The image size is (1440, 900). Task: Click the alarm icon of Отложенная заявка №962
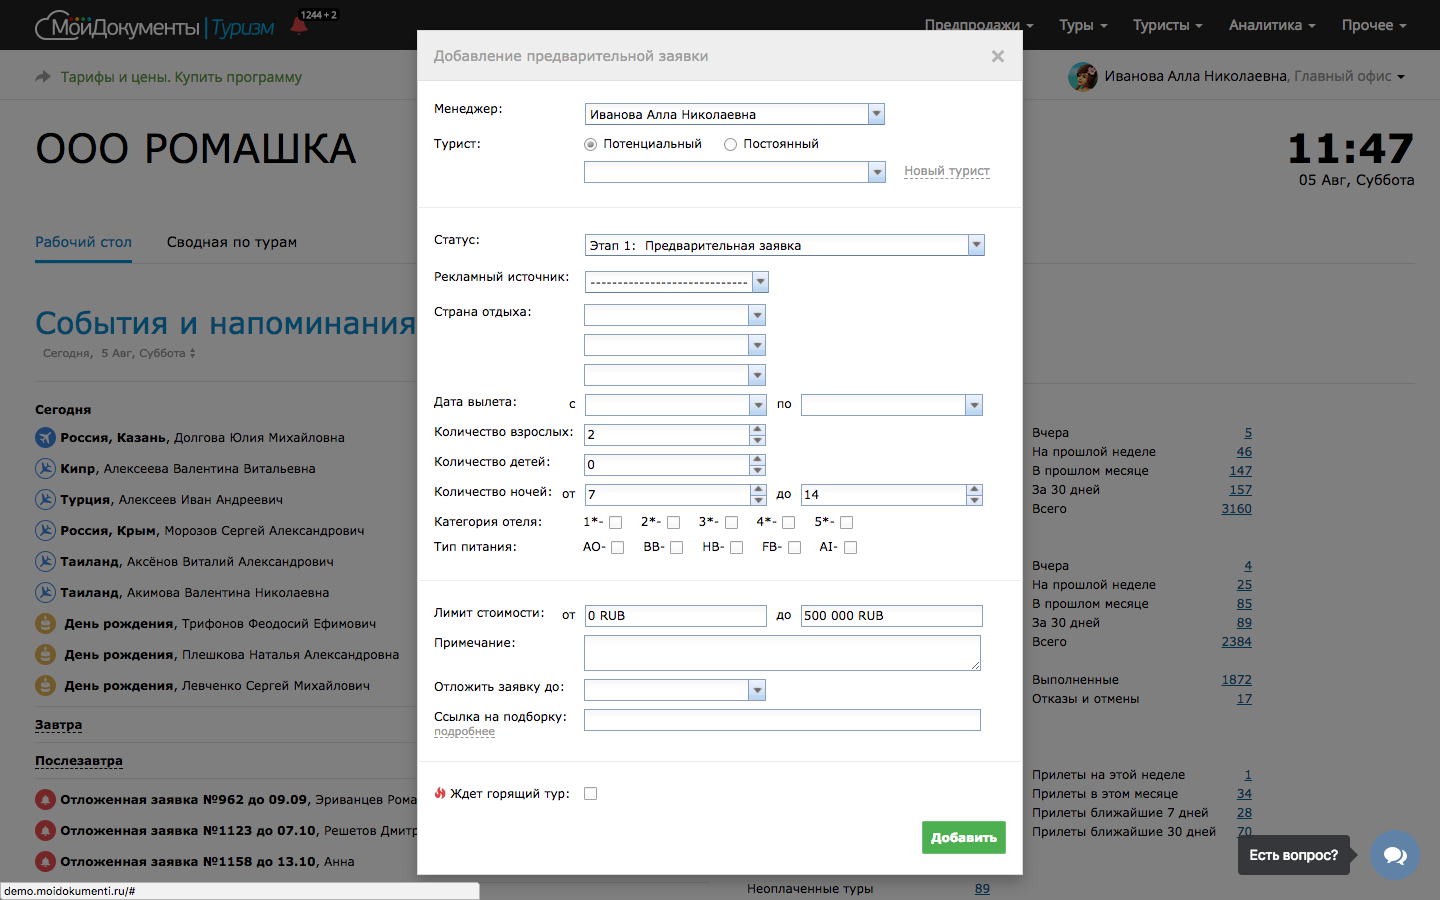coord(44,799)
